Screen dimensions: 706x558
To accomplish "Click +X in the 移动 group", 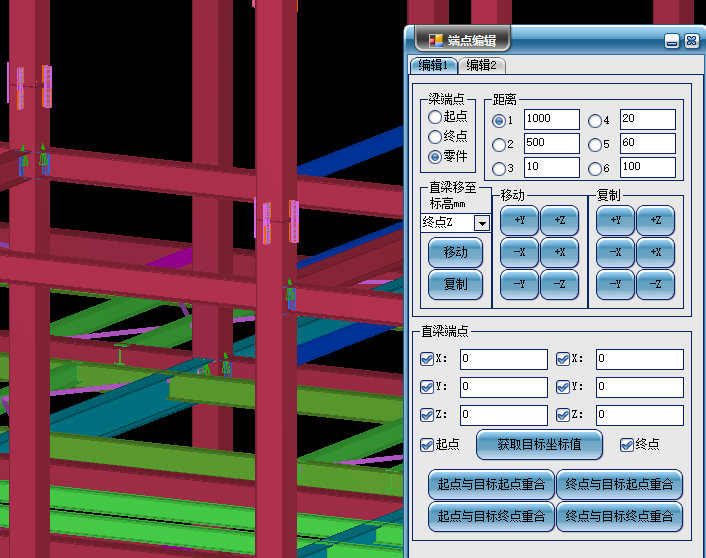I will tap(559, 252).
